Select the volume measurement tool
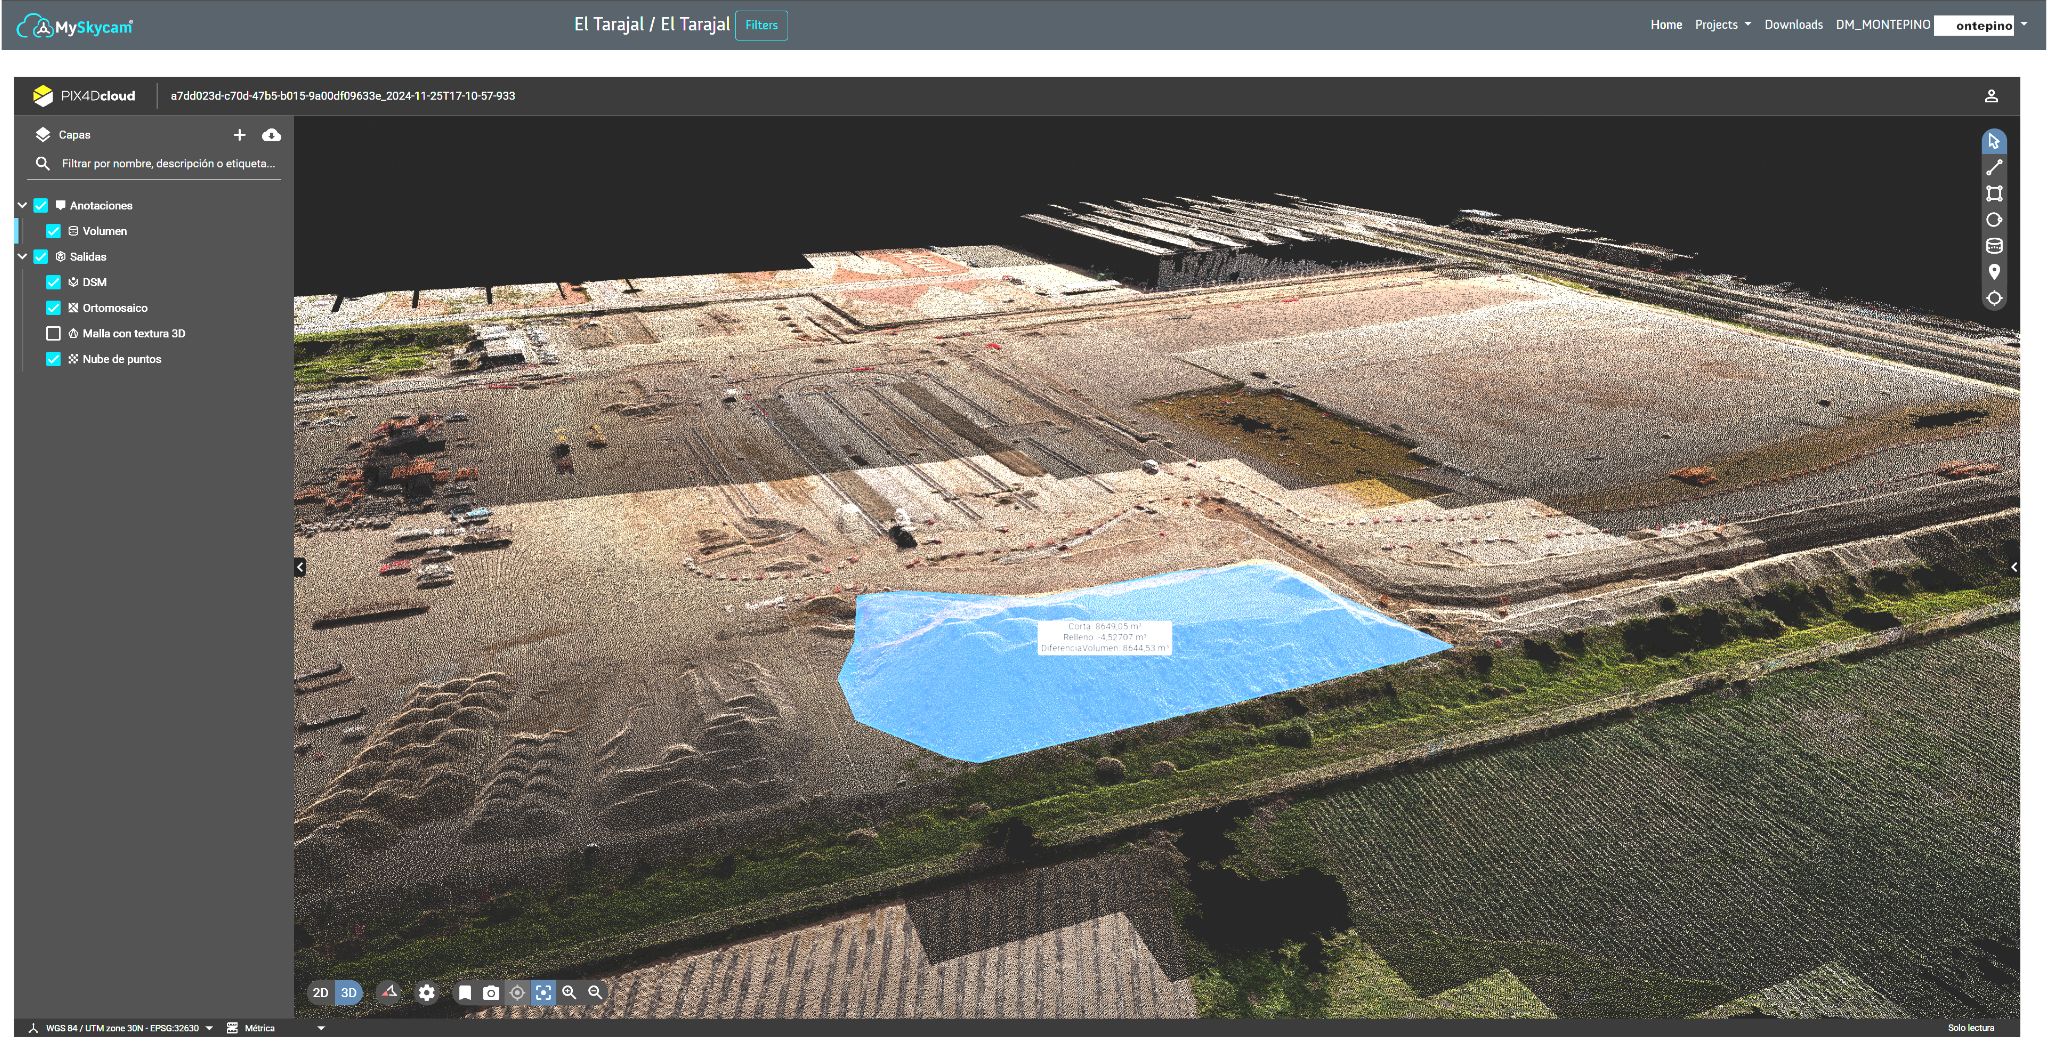 (x=1993, y=246)
